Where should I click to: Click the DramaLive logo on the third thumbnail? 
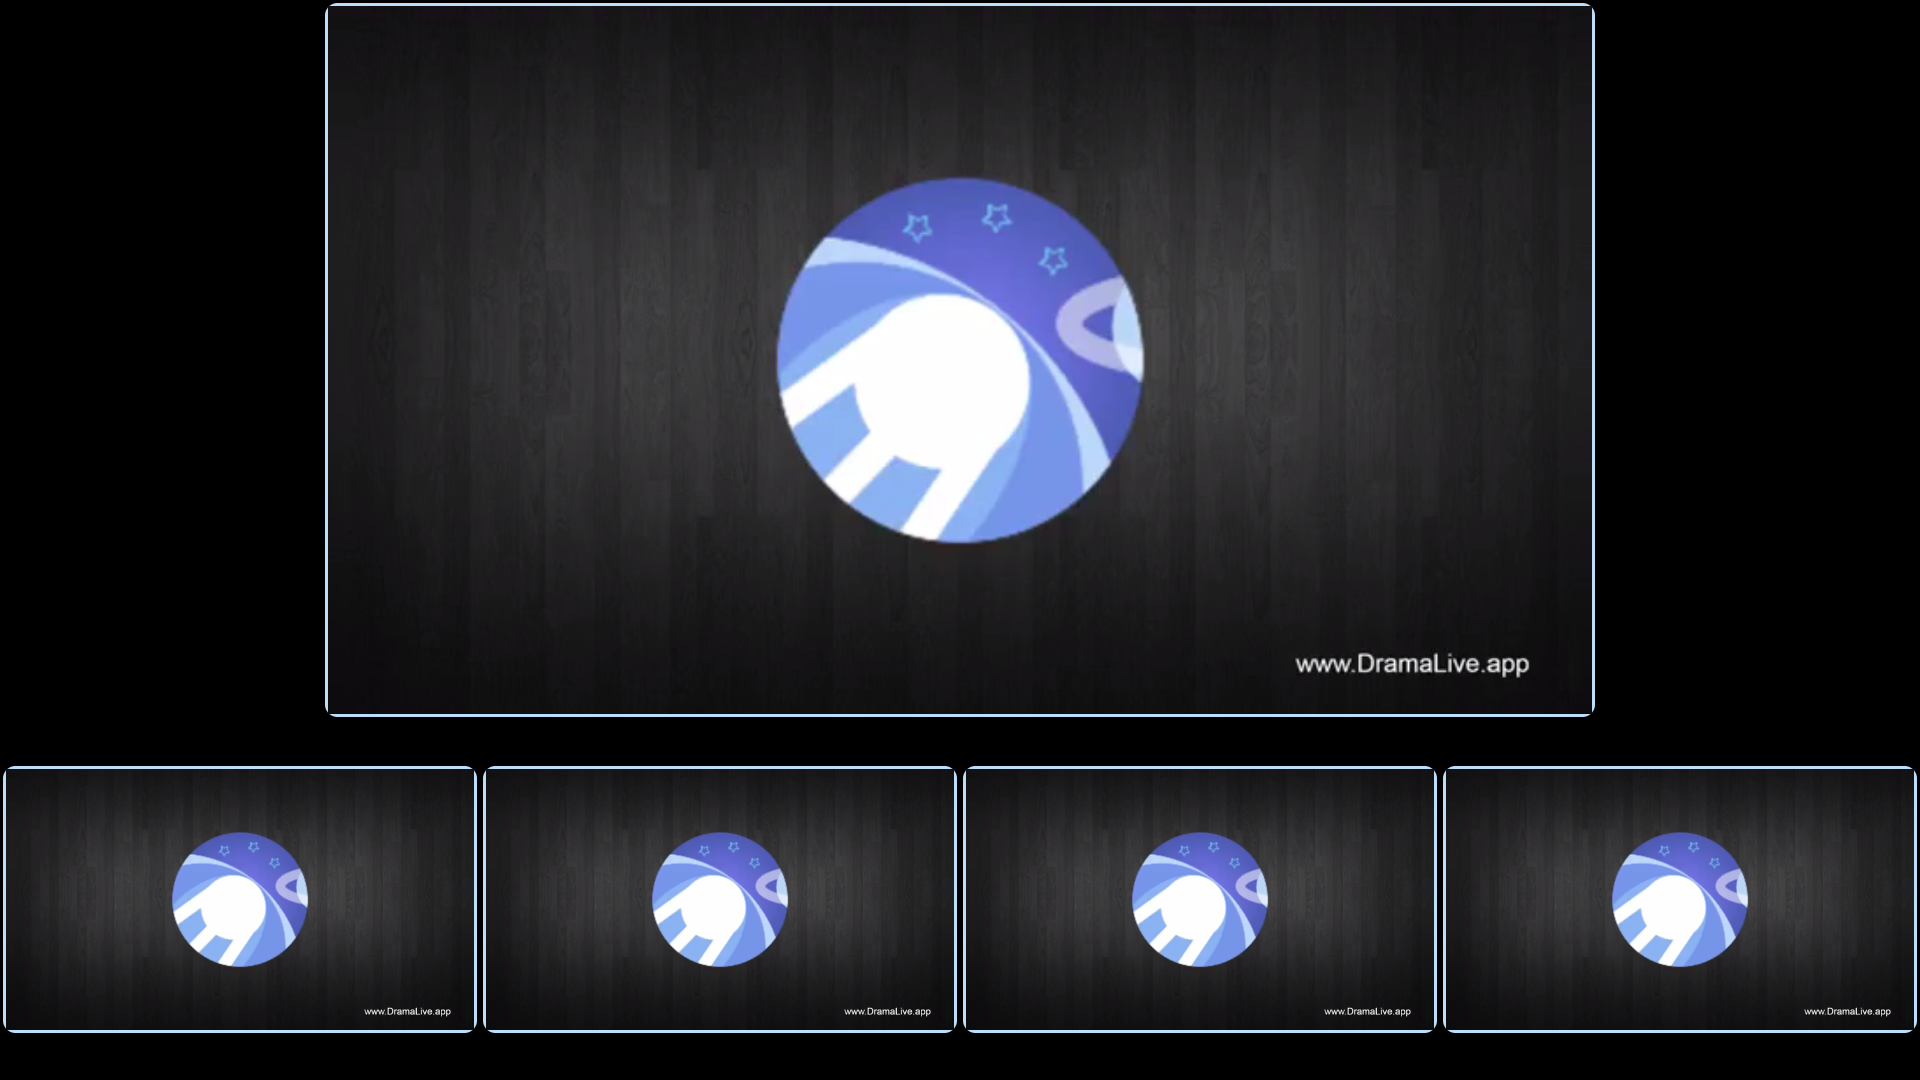tap(1198, 898)
